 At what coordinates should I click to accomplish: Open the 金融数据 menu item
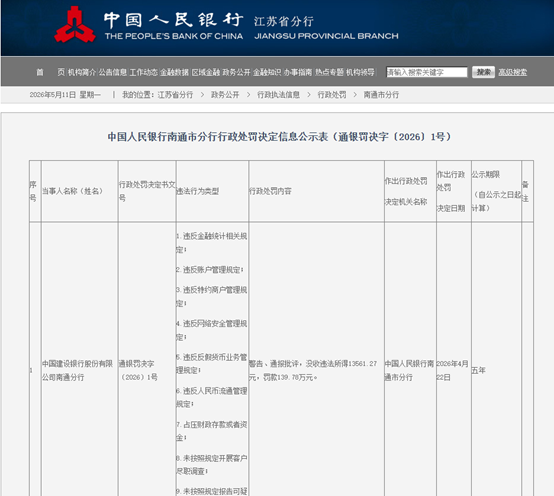coord(175,72)
